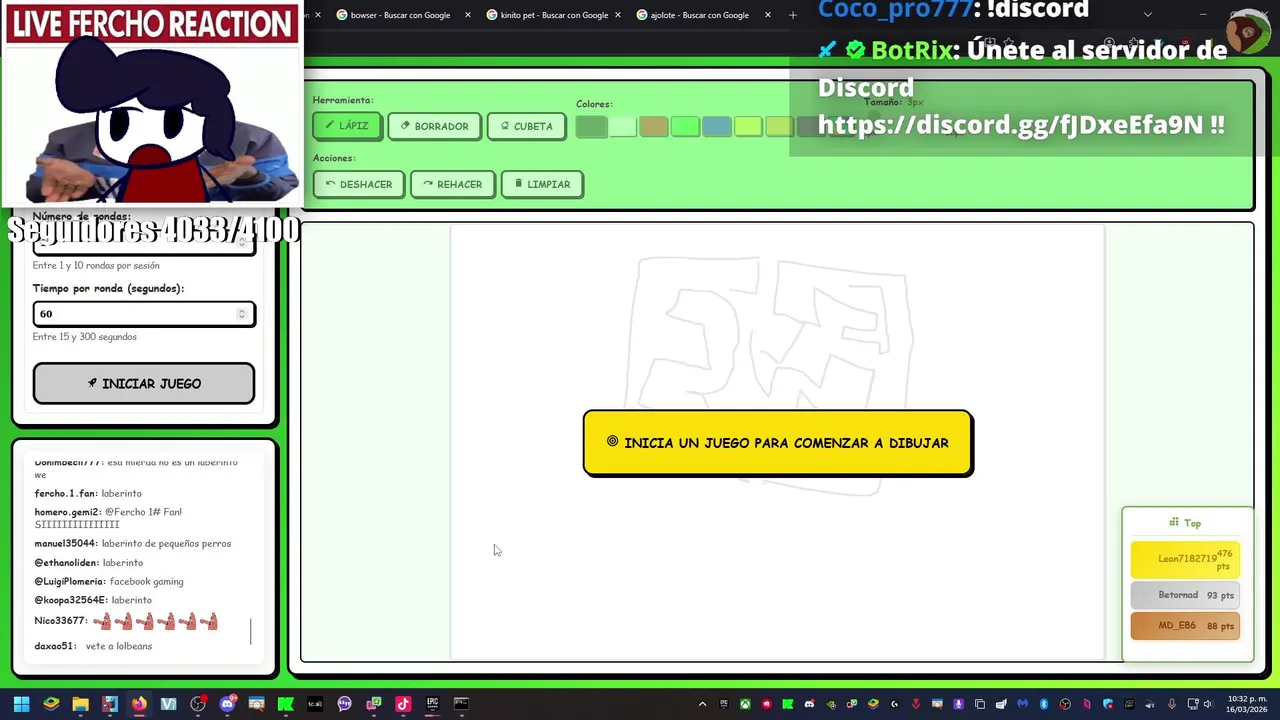Screen dimensions: 1280x720
Task: Open the Xbox icon in system tray
Action: (745, 704)
